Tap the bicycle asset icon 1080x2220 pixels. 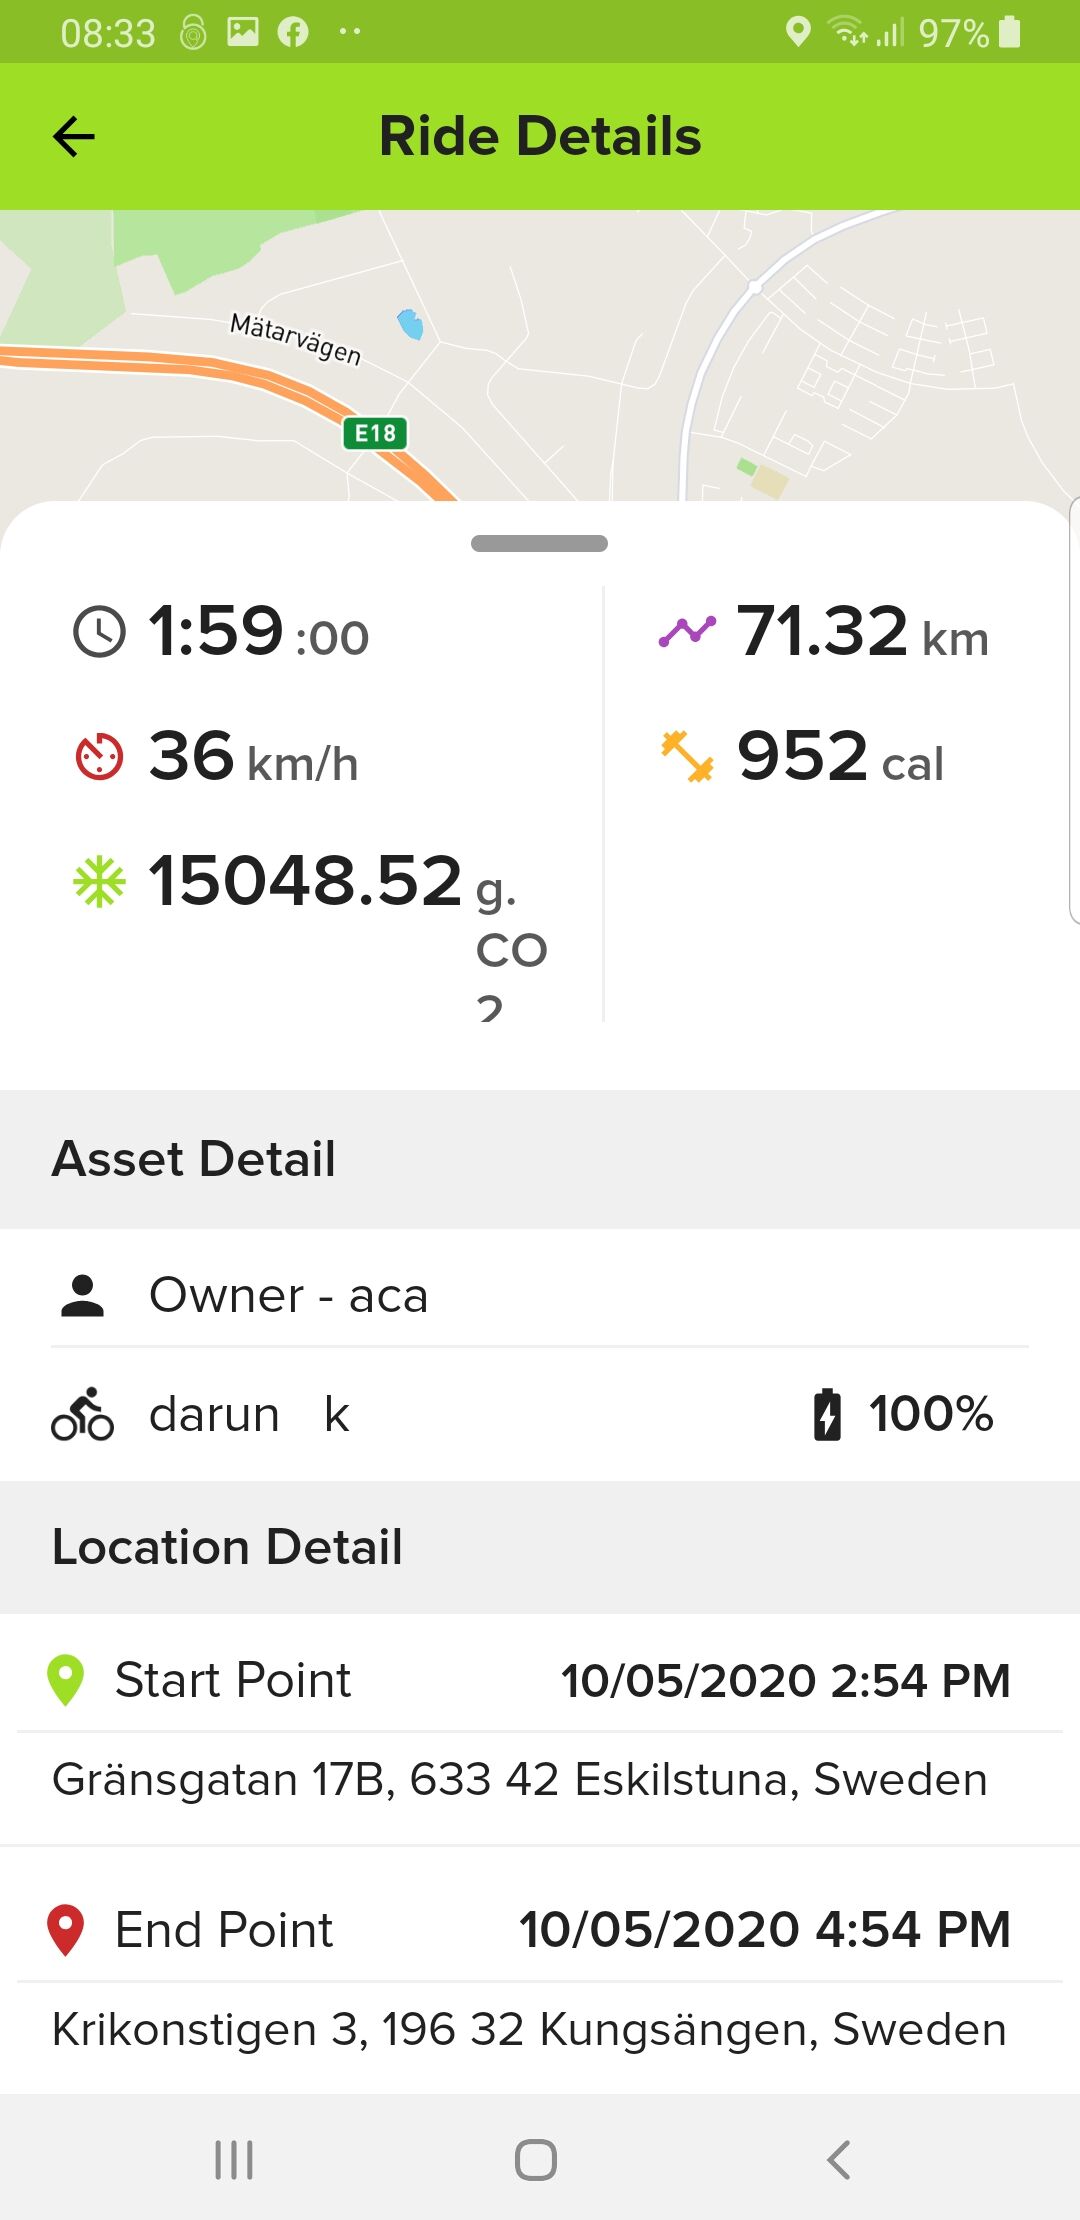(x=82, y=1414)
